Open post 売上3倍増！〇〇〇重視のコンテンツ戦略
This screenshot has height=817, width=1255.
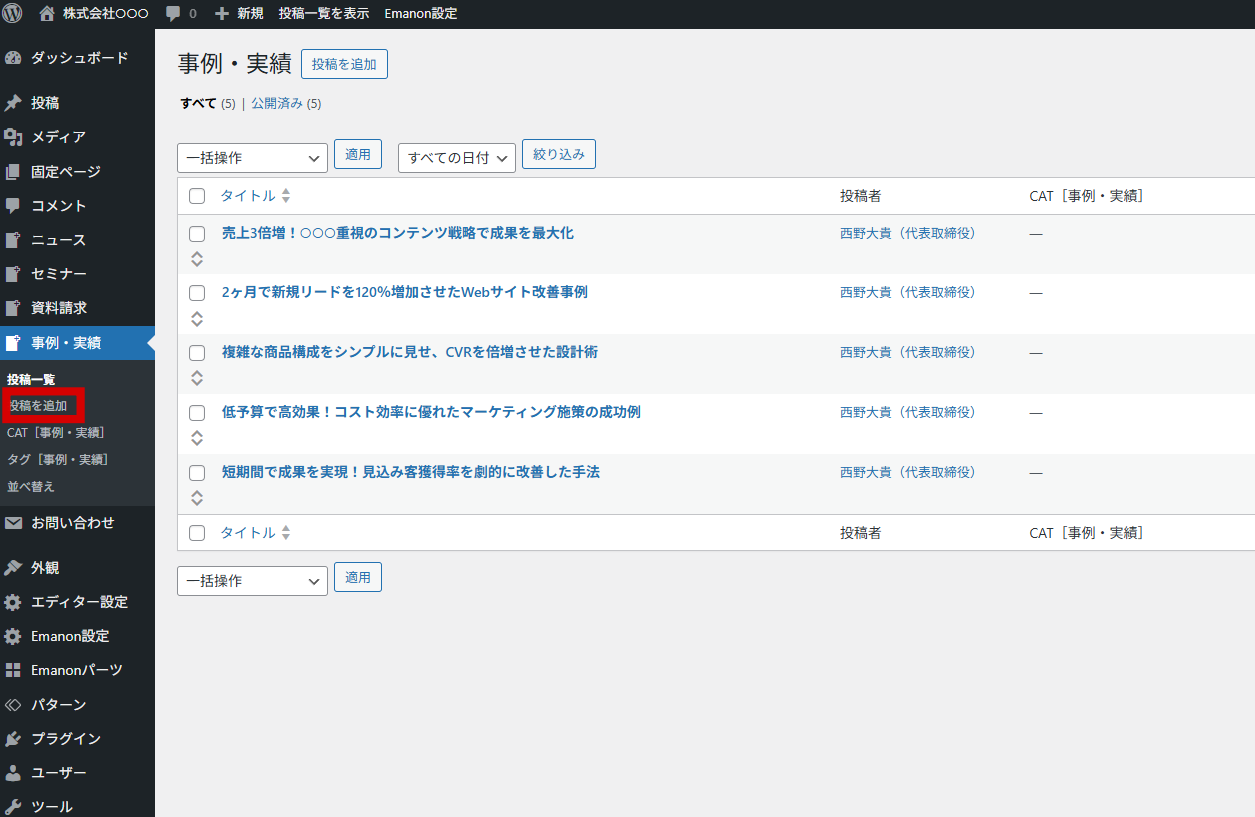click(x=398, y=233)
